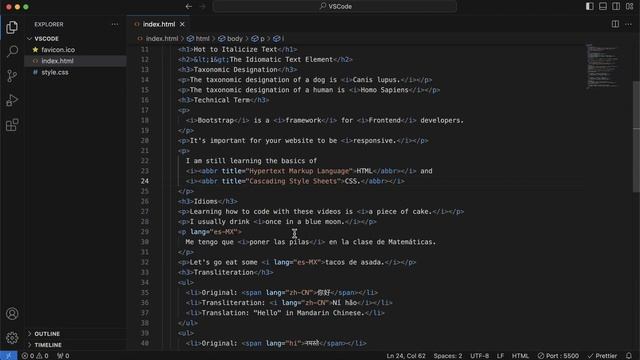This screenshot has width=640, height=360.
Task: Click "Canis lupus." text
Action: coord(376,80)
